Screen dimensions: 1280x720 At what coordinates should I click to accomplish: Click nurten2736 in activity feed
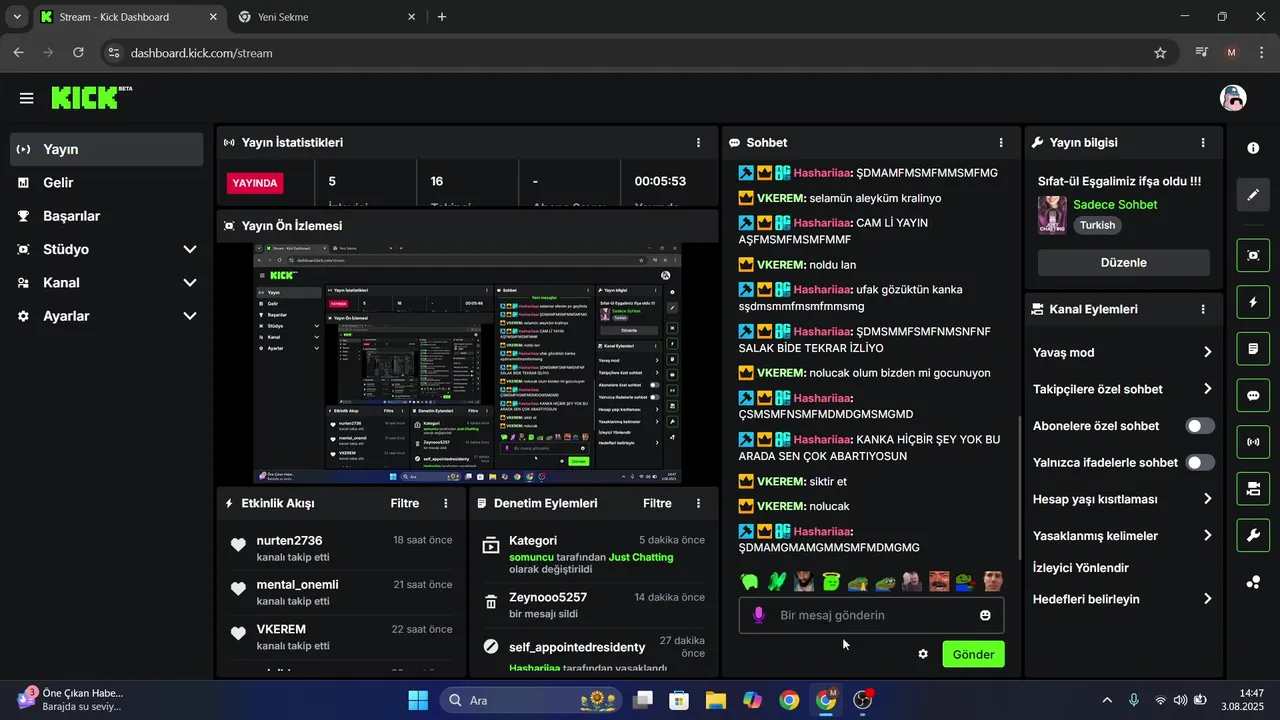[289, 540]
